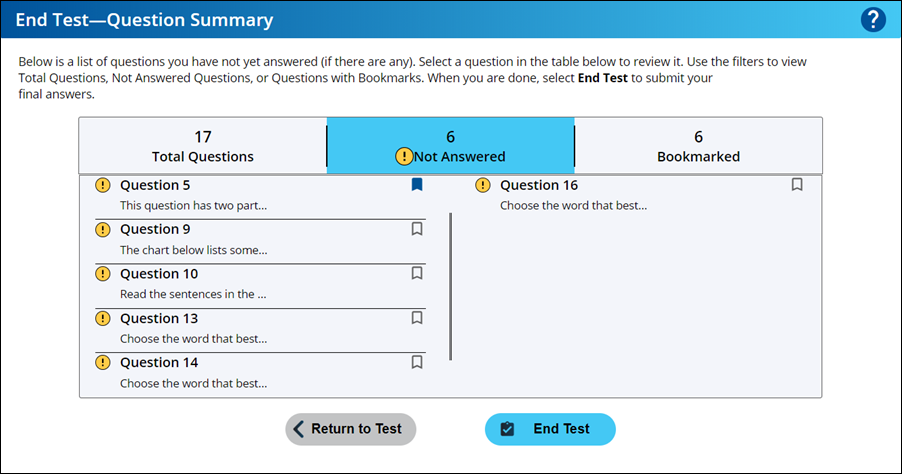The image size is (902, 474).
Task: Remove the bookmark from Question 5
Action: 417,184
